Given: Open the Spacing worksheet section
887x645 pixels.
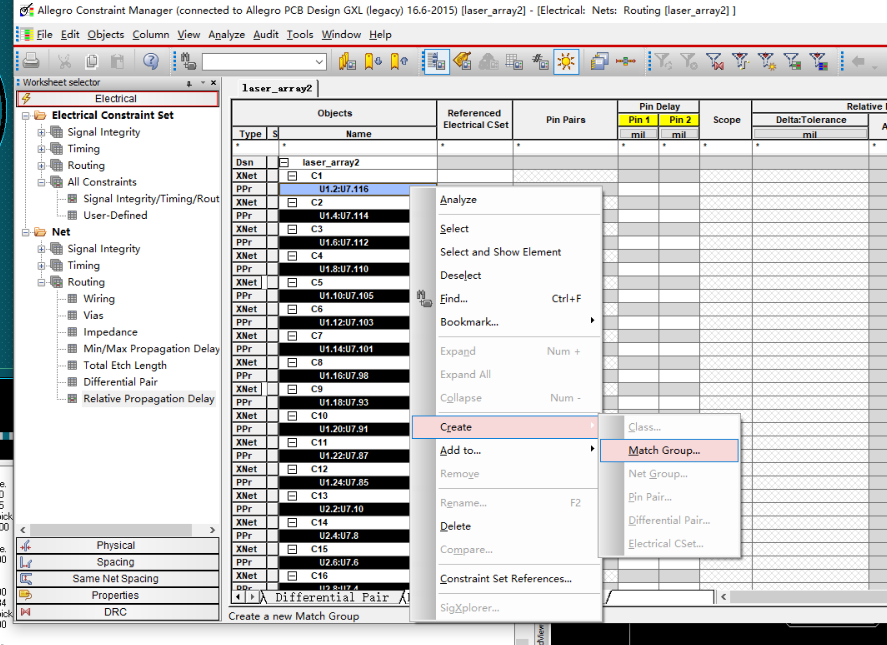Looking at the screenshot, I should click(x=118, y=562).
